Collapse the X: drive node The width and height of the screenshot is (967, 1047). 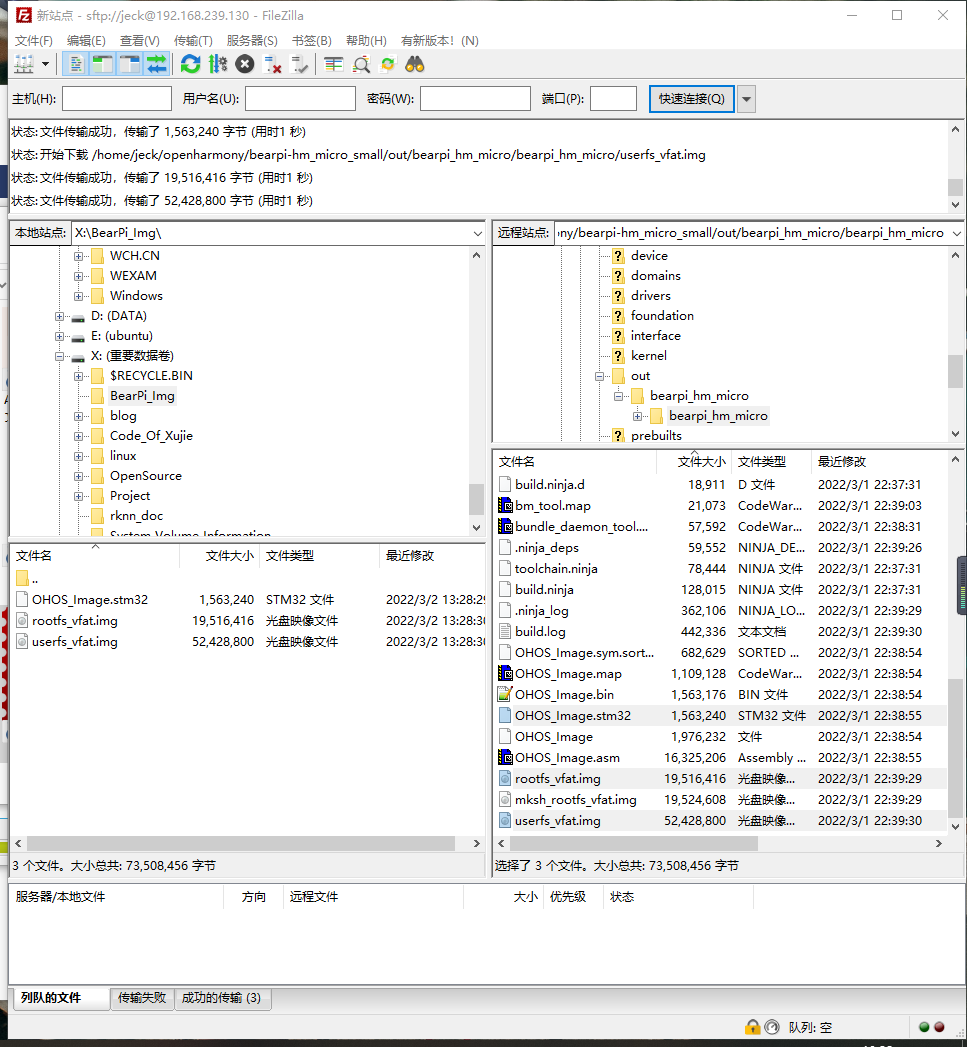pos(59,356)
